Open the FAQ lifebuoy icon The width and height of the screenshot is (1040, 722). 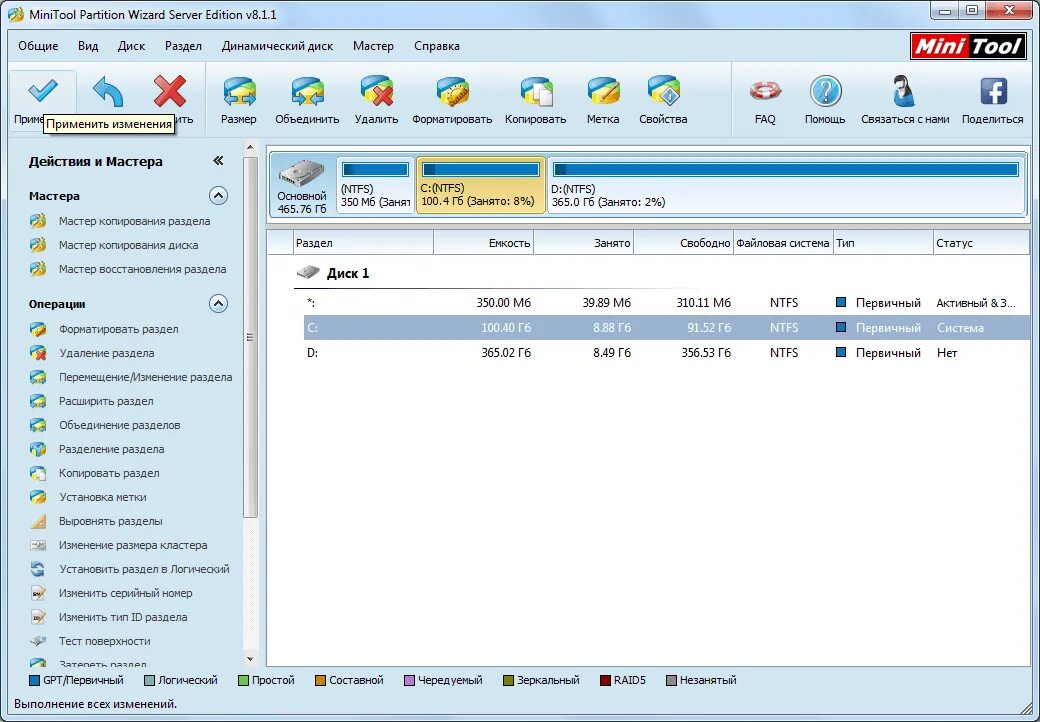[765, 91]
